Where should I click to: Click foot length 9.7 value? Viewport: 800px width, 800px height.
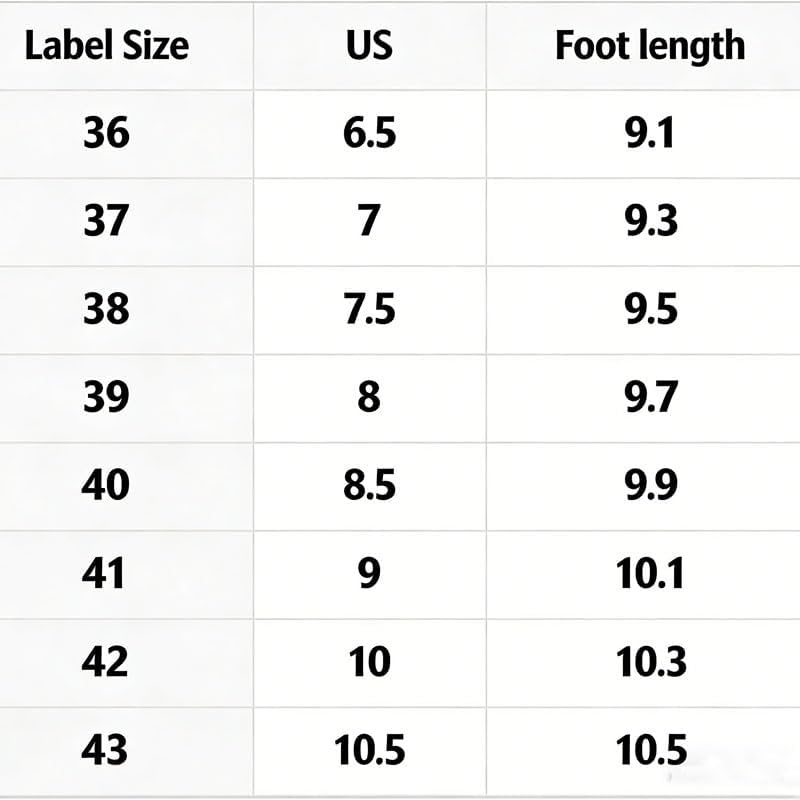[x=651, y=397]
